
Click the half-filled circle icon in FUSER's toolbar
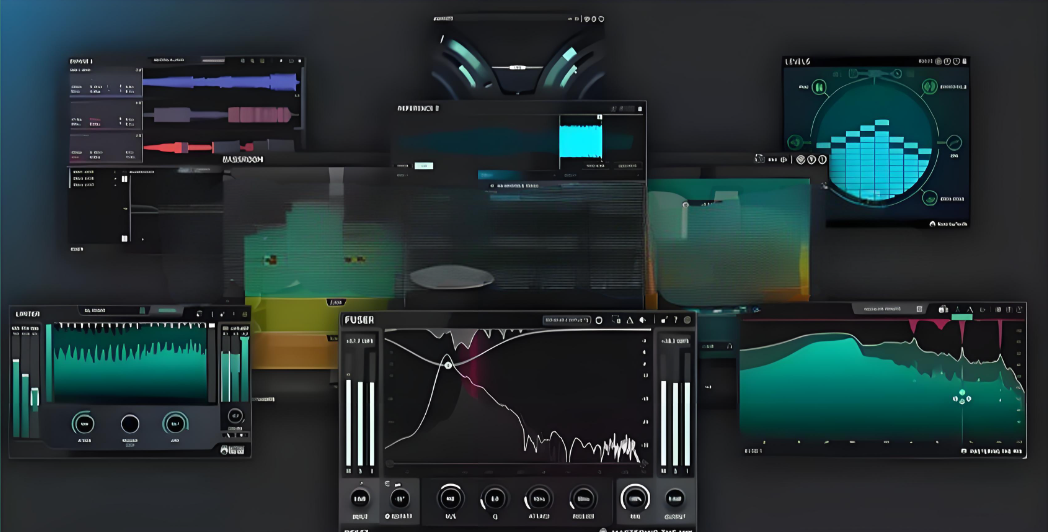point(643,320)
